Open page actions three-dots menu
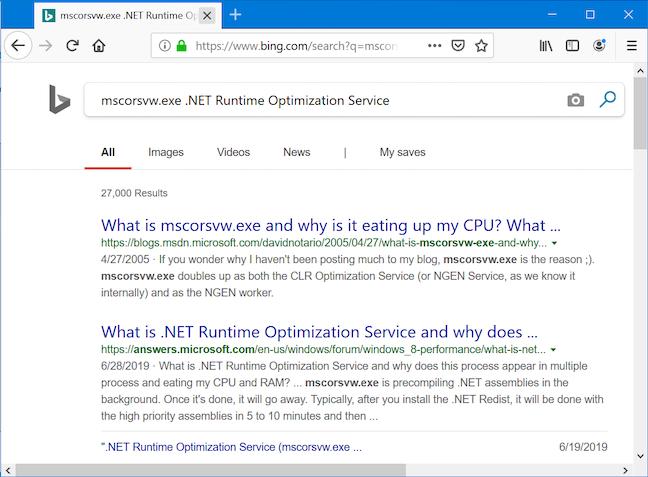The height and width of the screenshot is (477, 648). pos(434,45)
